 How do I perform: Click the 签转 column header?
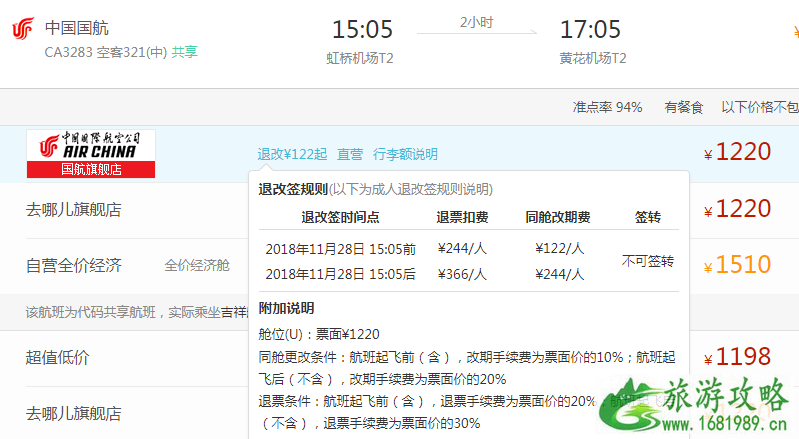tap(648, 217)
